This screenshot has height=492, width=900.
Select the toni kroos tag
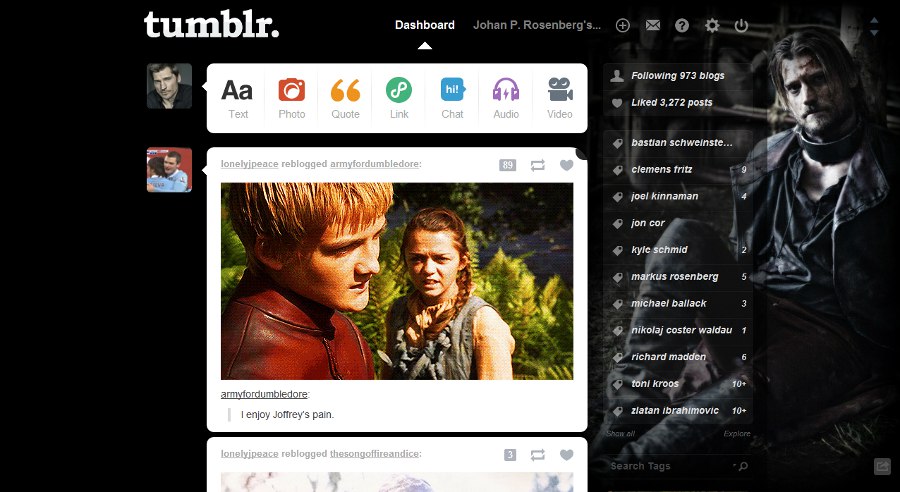coord(677,383)
